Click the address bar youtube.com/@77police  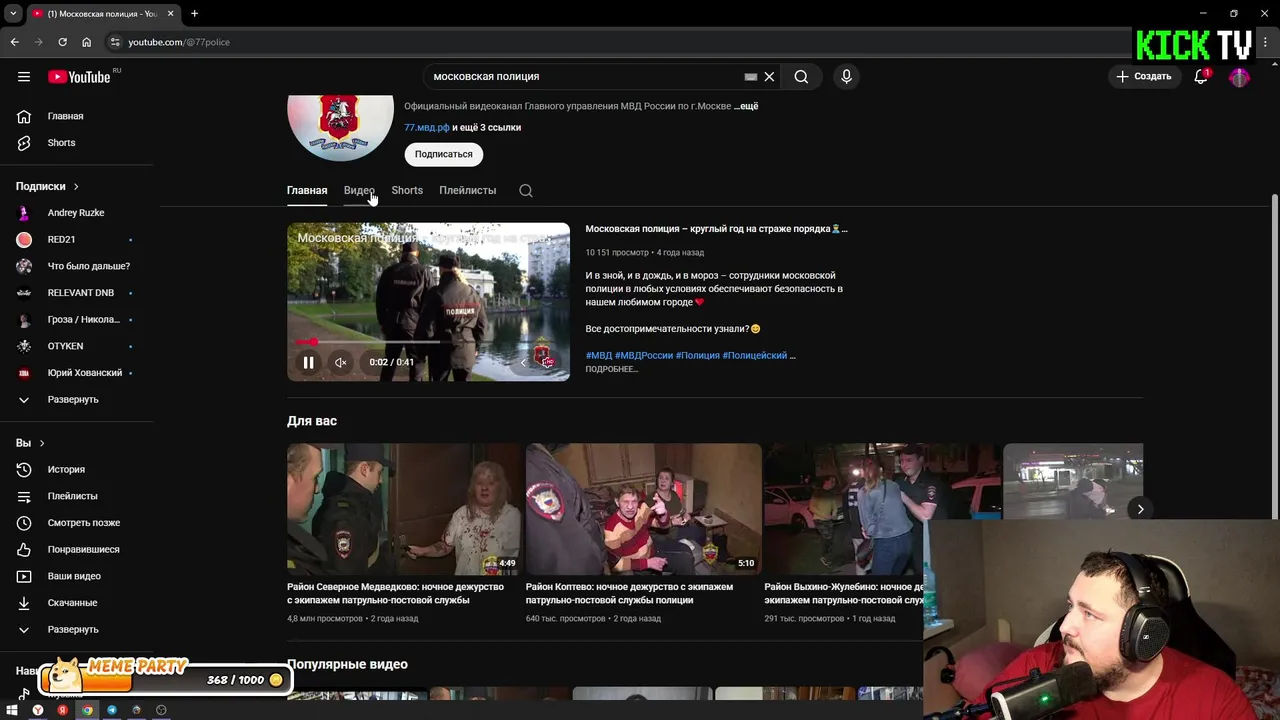tap(178, 42)
